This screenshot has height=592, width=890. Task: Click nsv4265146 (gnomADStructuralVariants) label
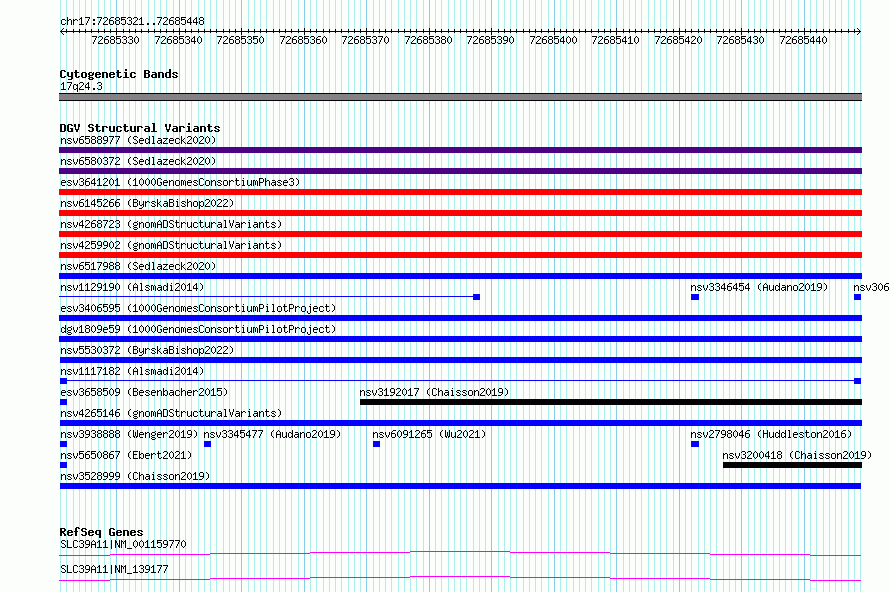171,413
